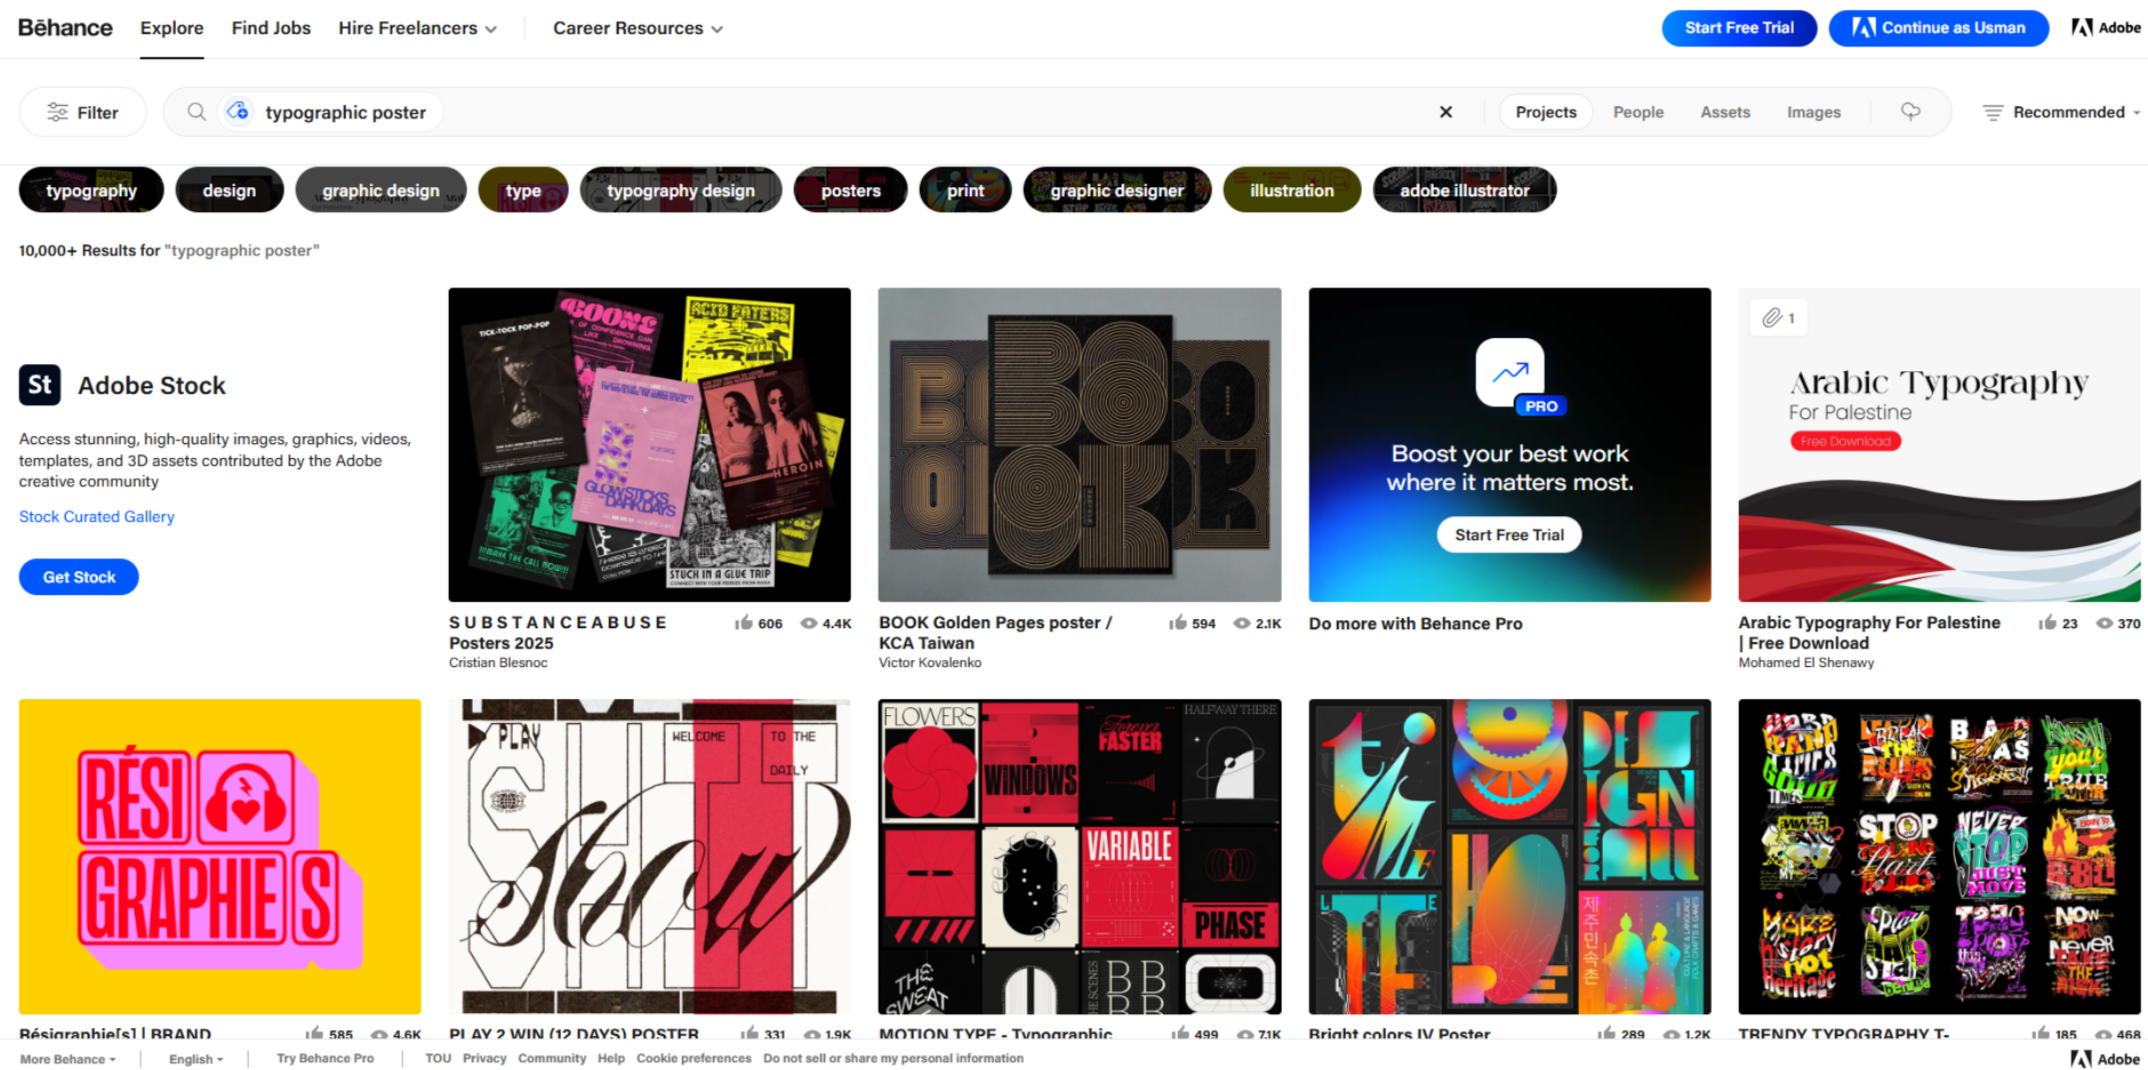
Task: Expand the Career Resources menu
Action: coord(638,28)
